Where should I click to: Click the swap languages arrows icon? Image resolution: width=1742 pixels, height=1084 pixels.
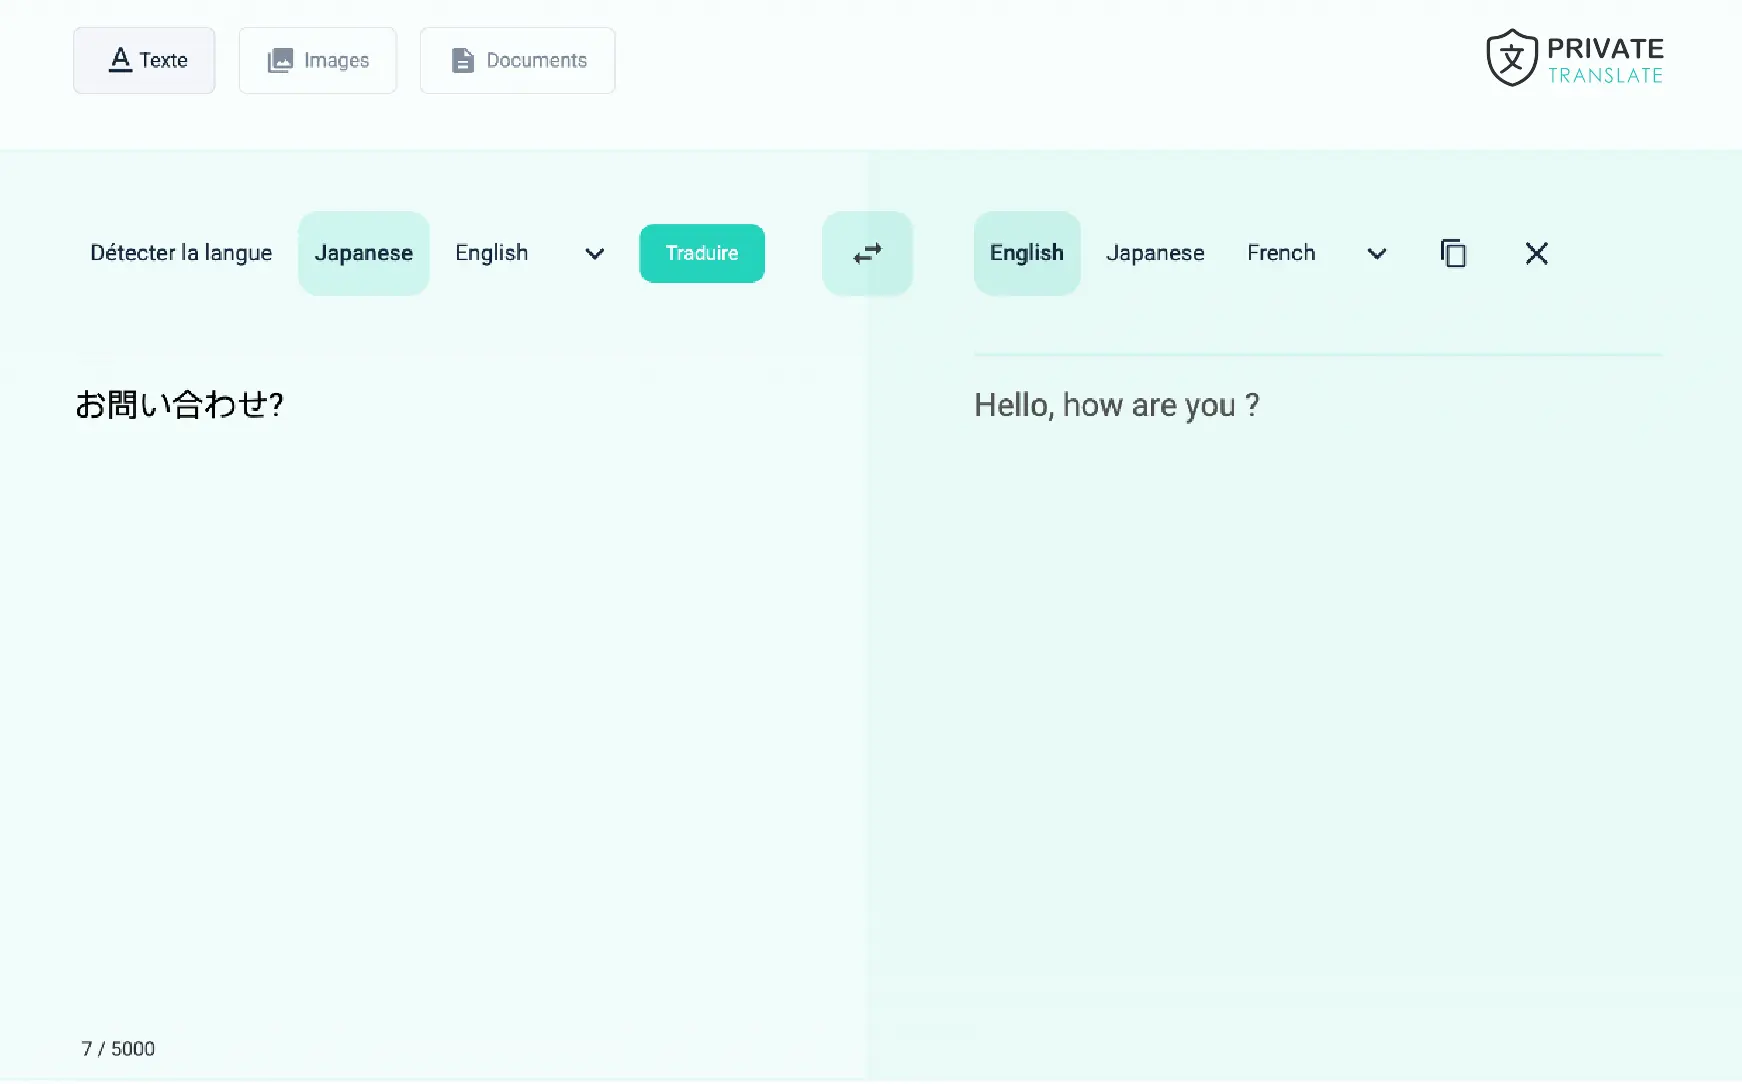pyautogui.click(x=866, y=253)
